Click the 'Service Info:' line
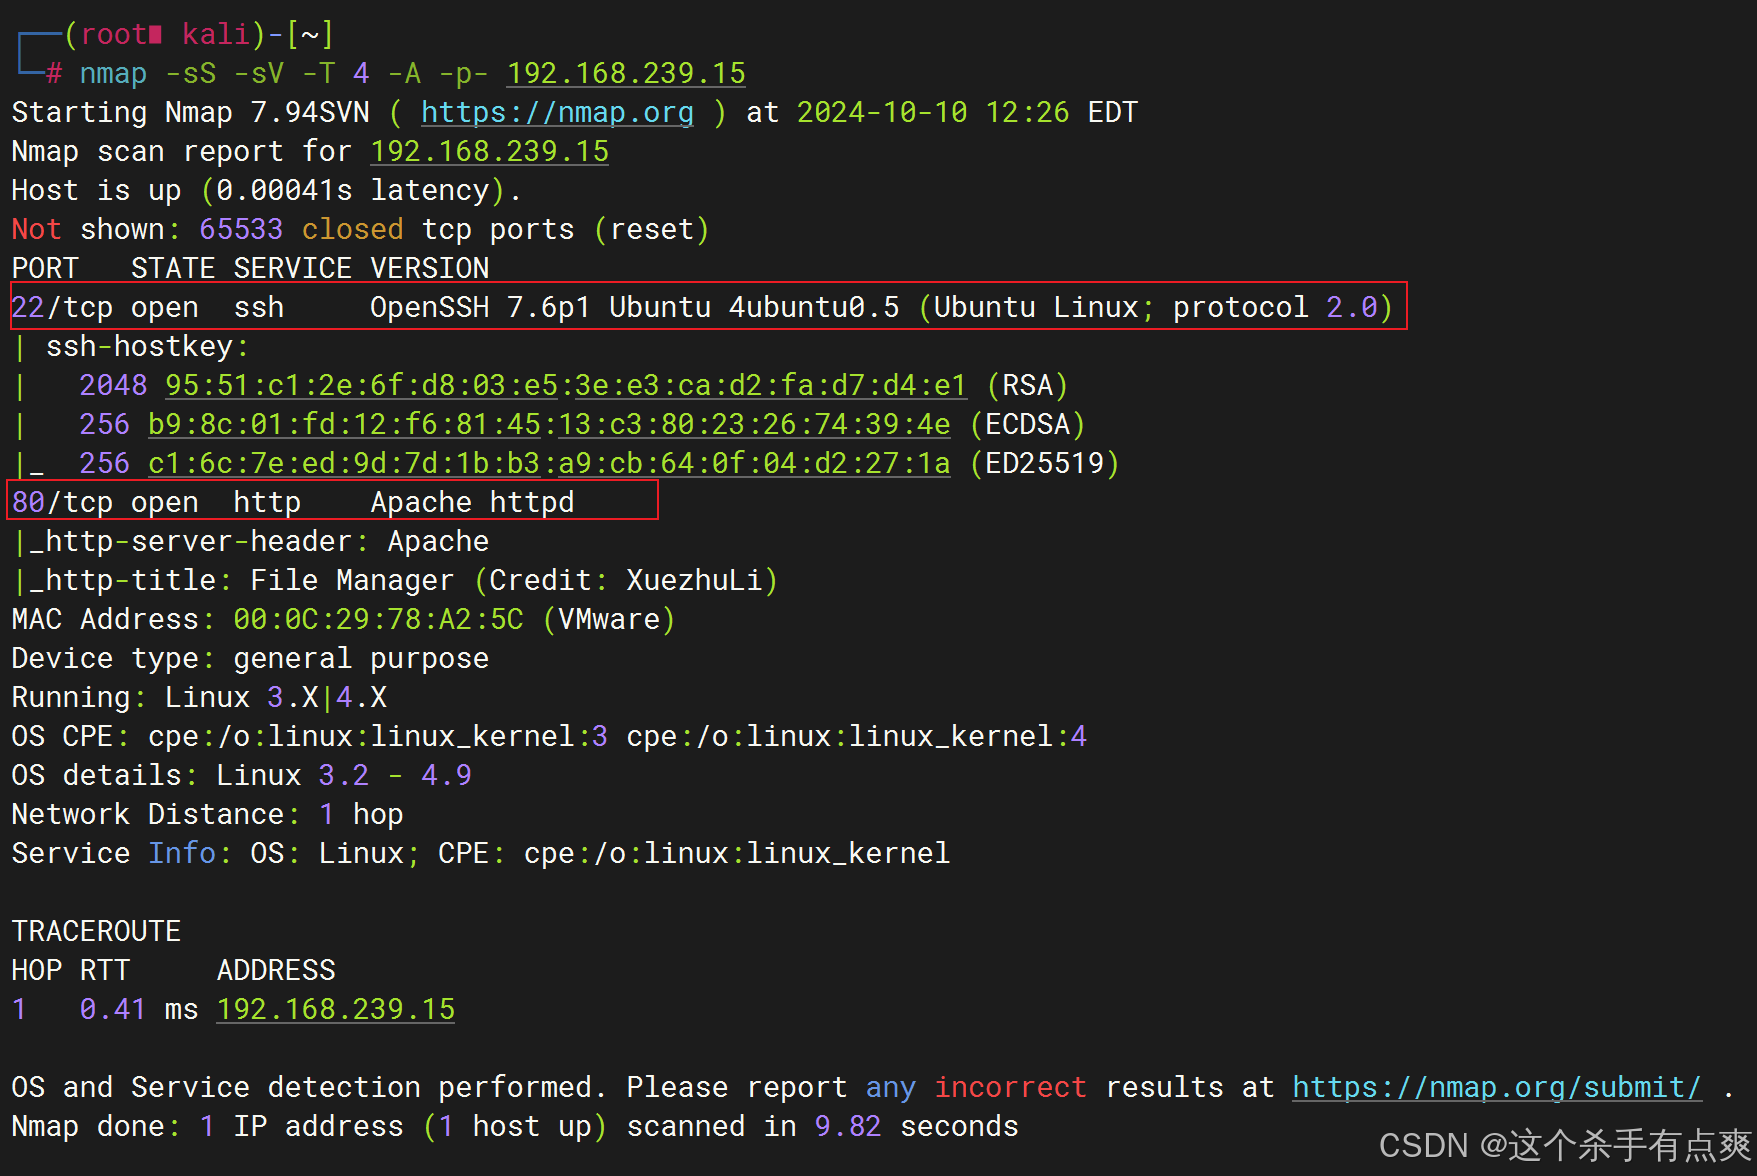Screen dimensions: 1757x1176 point(481,854)
